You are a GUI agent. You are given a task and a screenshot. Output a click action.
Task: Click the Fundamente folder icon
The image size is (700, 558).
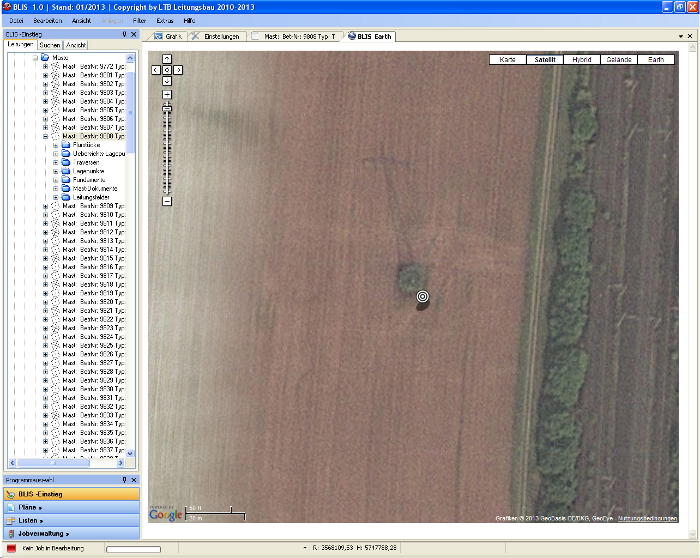pyautogui.click(x=66, y=179)
